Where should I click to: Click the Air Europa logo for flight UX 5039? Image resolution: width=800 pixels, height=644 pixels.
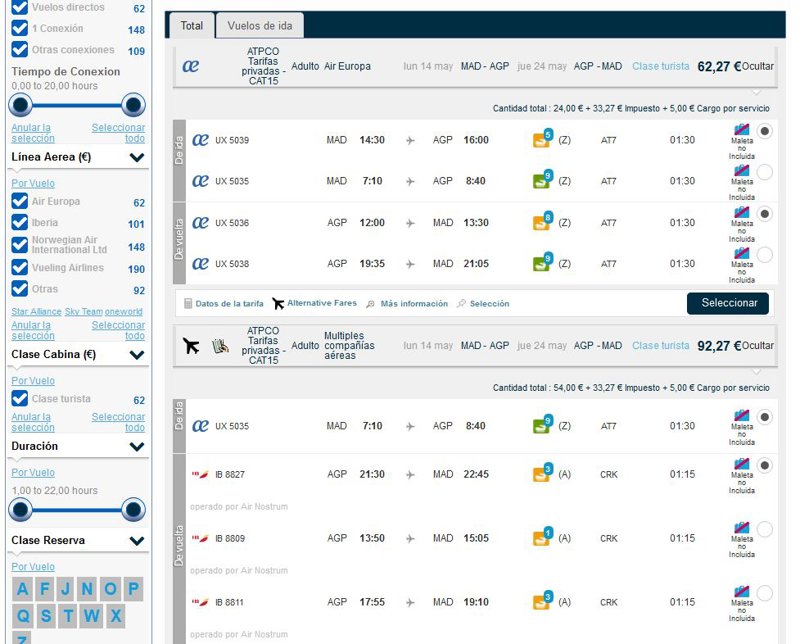click(x=200, y=140)
